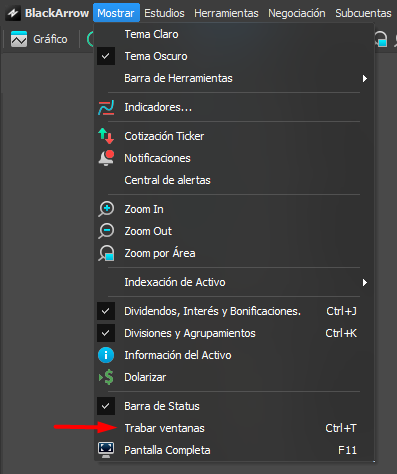The height and width of the screenshot is (474, 397).
Task: Click the Zoom por Área label
Action: [160, 253]
